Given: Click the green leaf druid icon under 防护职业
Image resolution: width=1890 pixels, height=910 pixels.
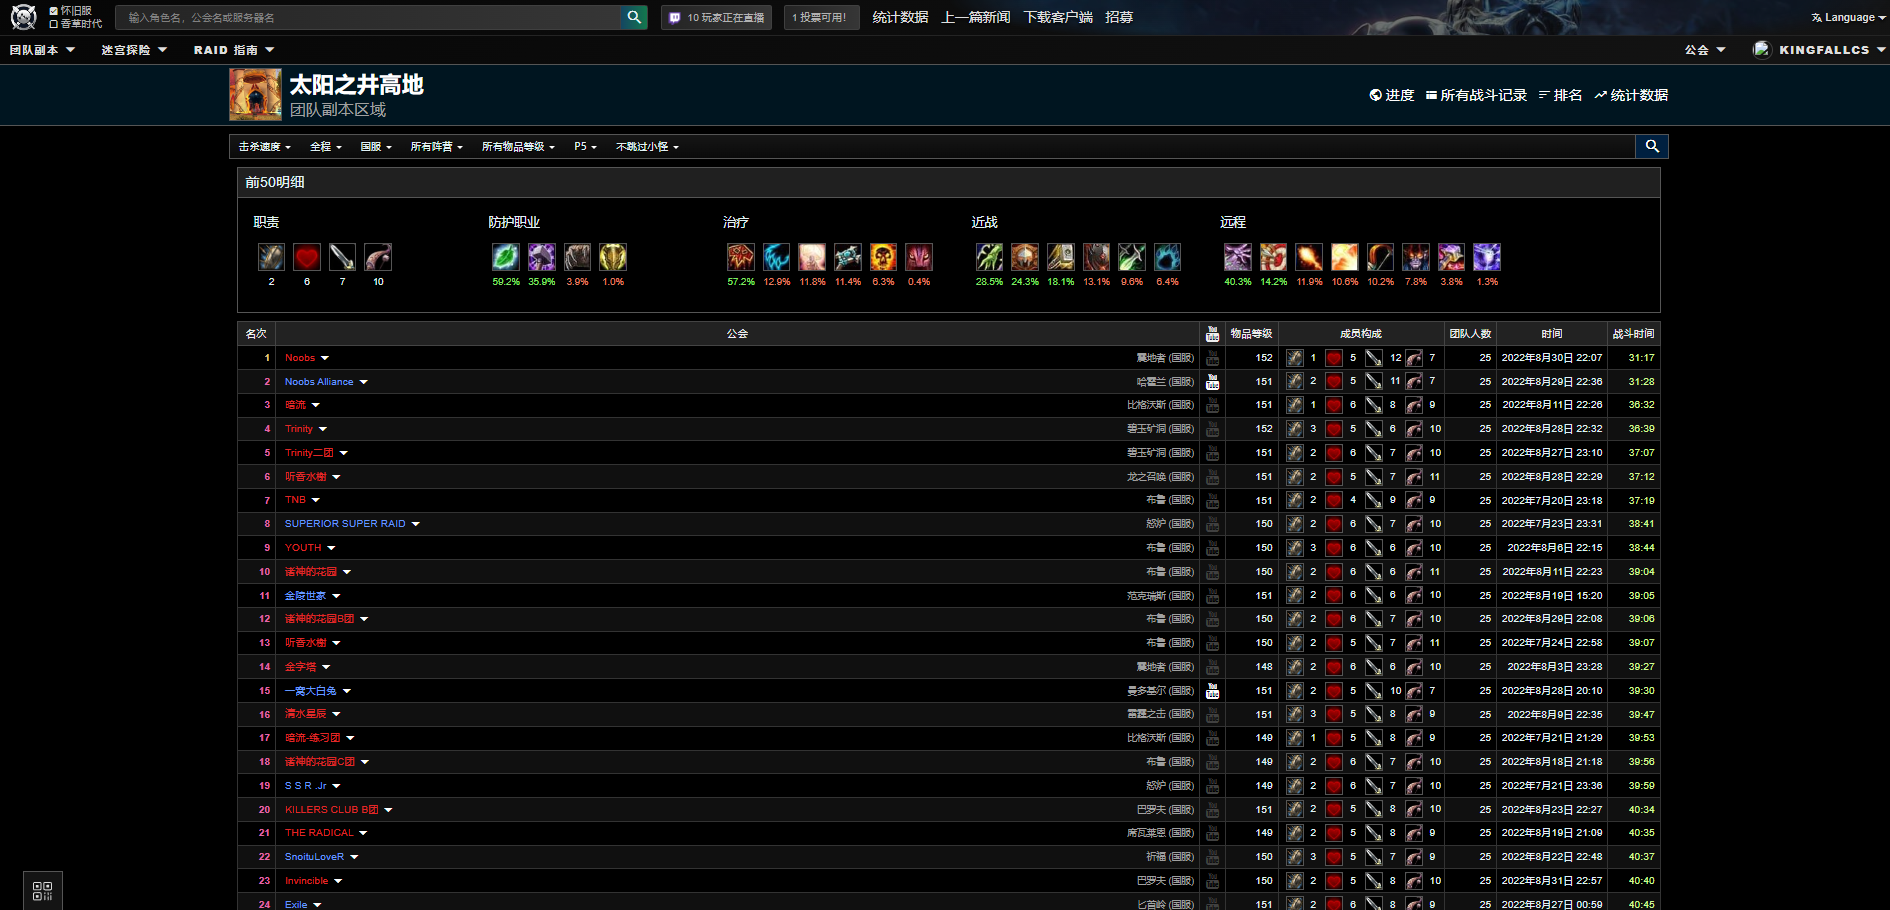Looking at the screenshot, I should pos(505,258).
